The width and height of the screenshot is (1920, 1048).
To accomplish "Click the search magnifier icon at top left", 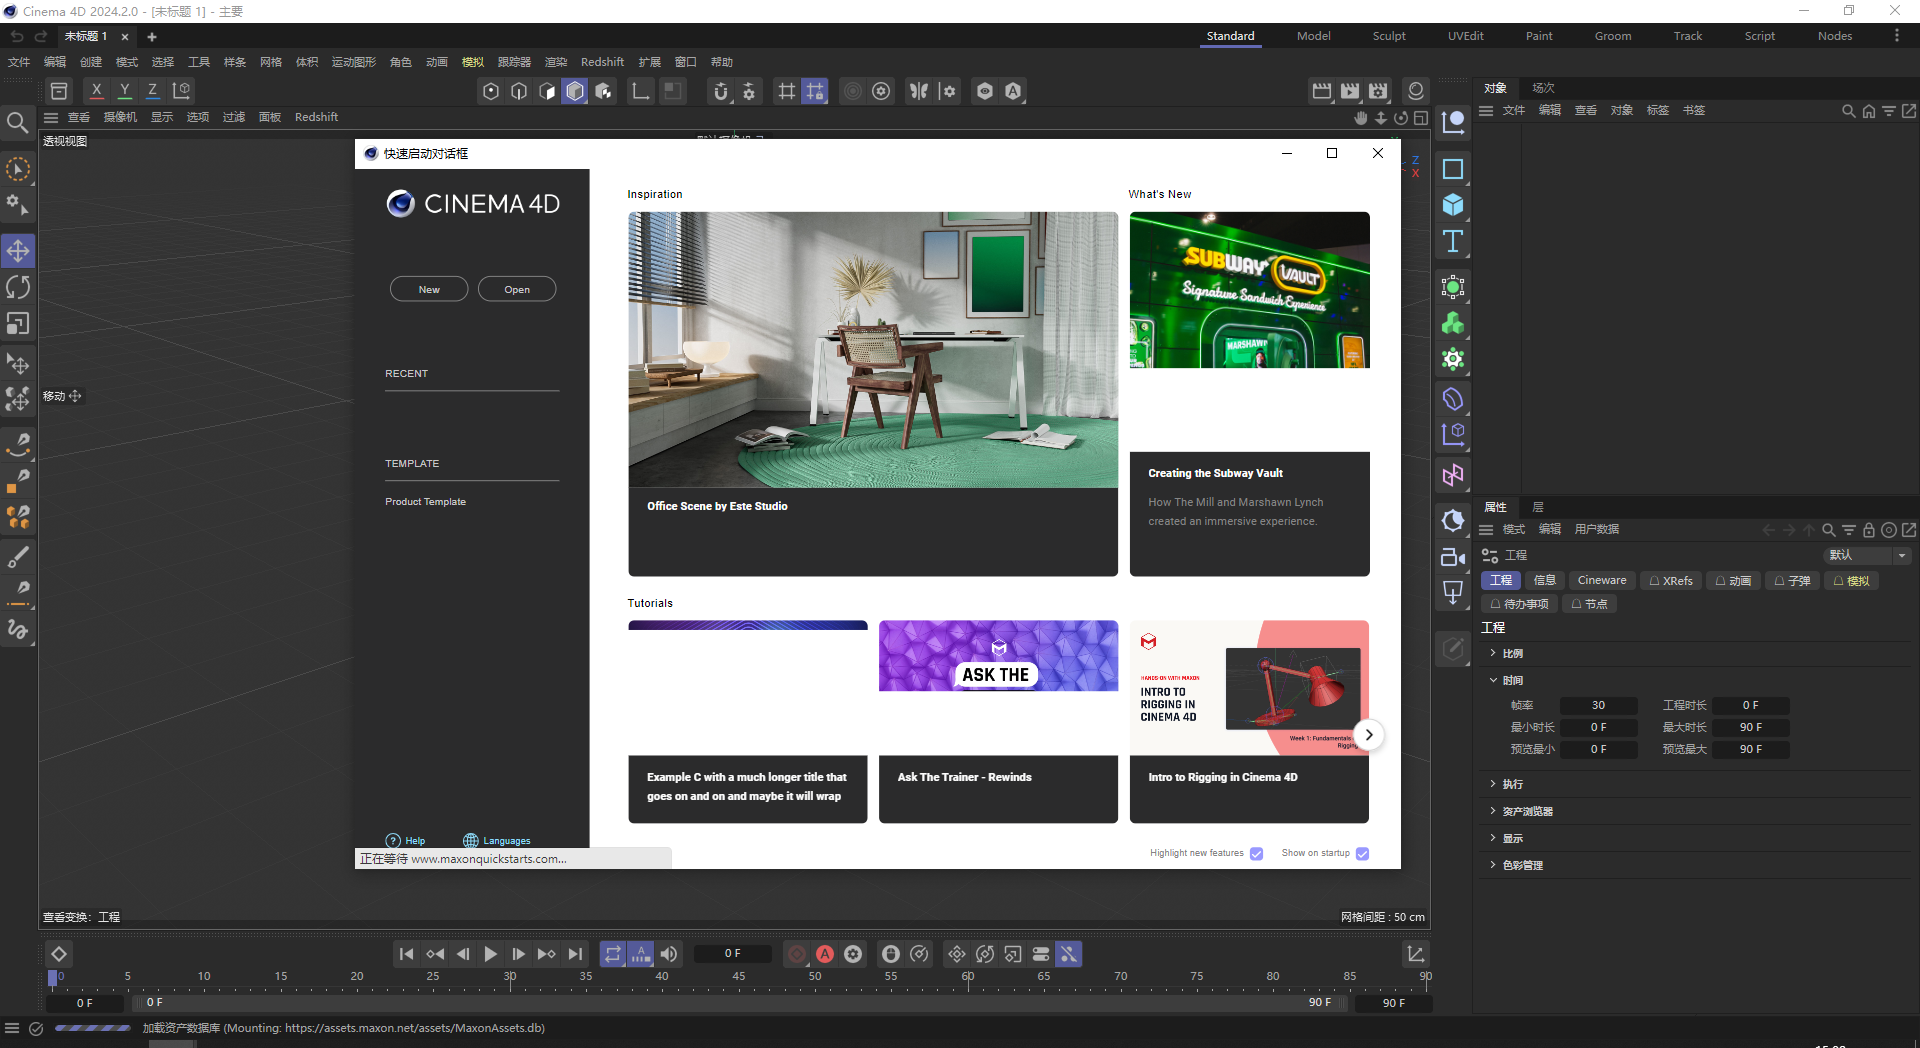I will point(17,123).
